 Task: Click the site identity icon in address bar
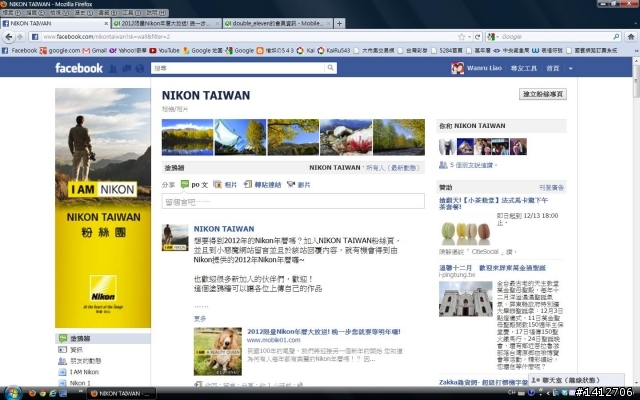[x=35, y=37]
